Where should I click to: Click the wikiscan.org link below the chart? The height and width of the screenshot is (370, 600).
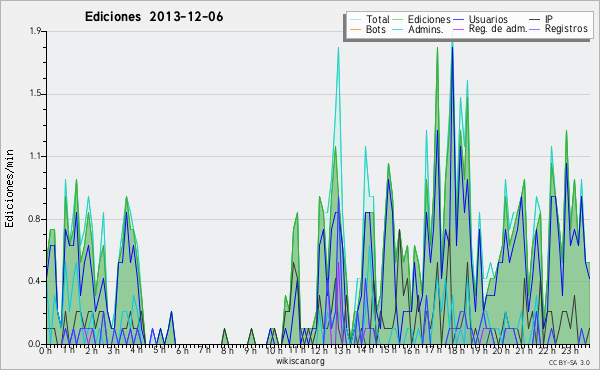300,361
